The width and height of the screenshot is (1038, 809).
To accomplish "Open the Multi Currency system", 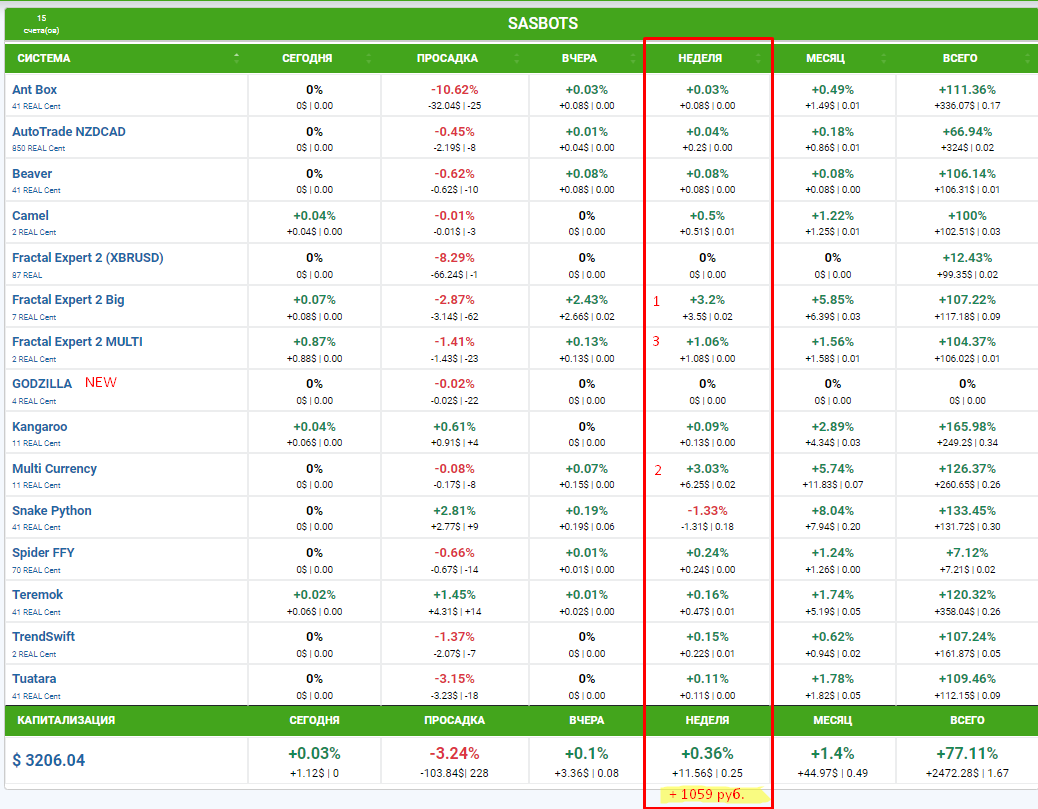I will pyautogui.click(x=54, y=468).
